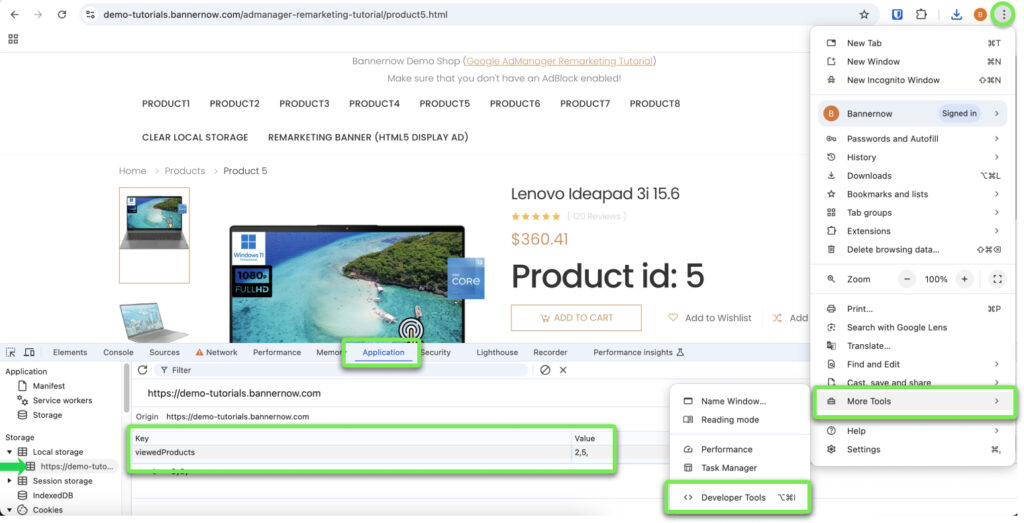
Task: Click CLEAR LOCAL STORAGE nav link
Action: click(x=195, y=138)
